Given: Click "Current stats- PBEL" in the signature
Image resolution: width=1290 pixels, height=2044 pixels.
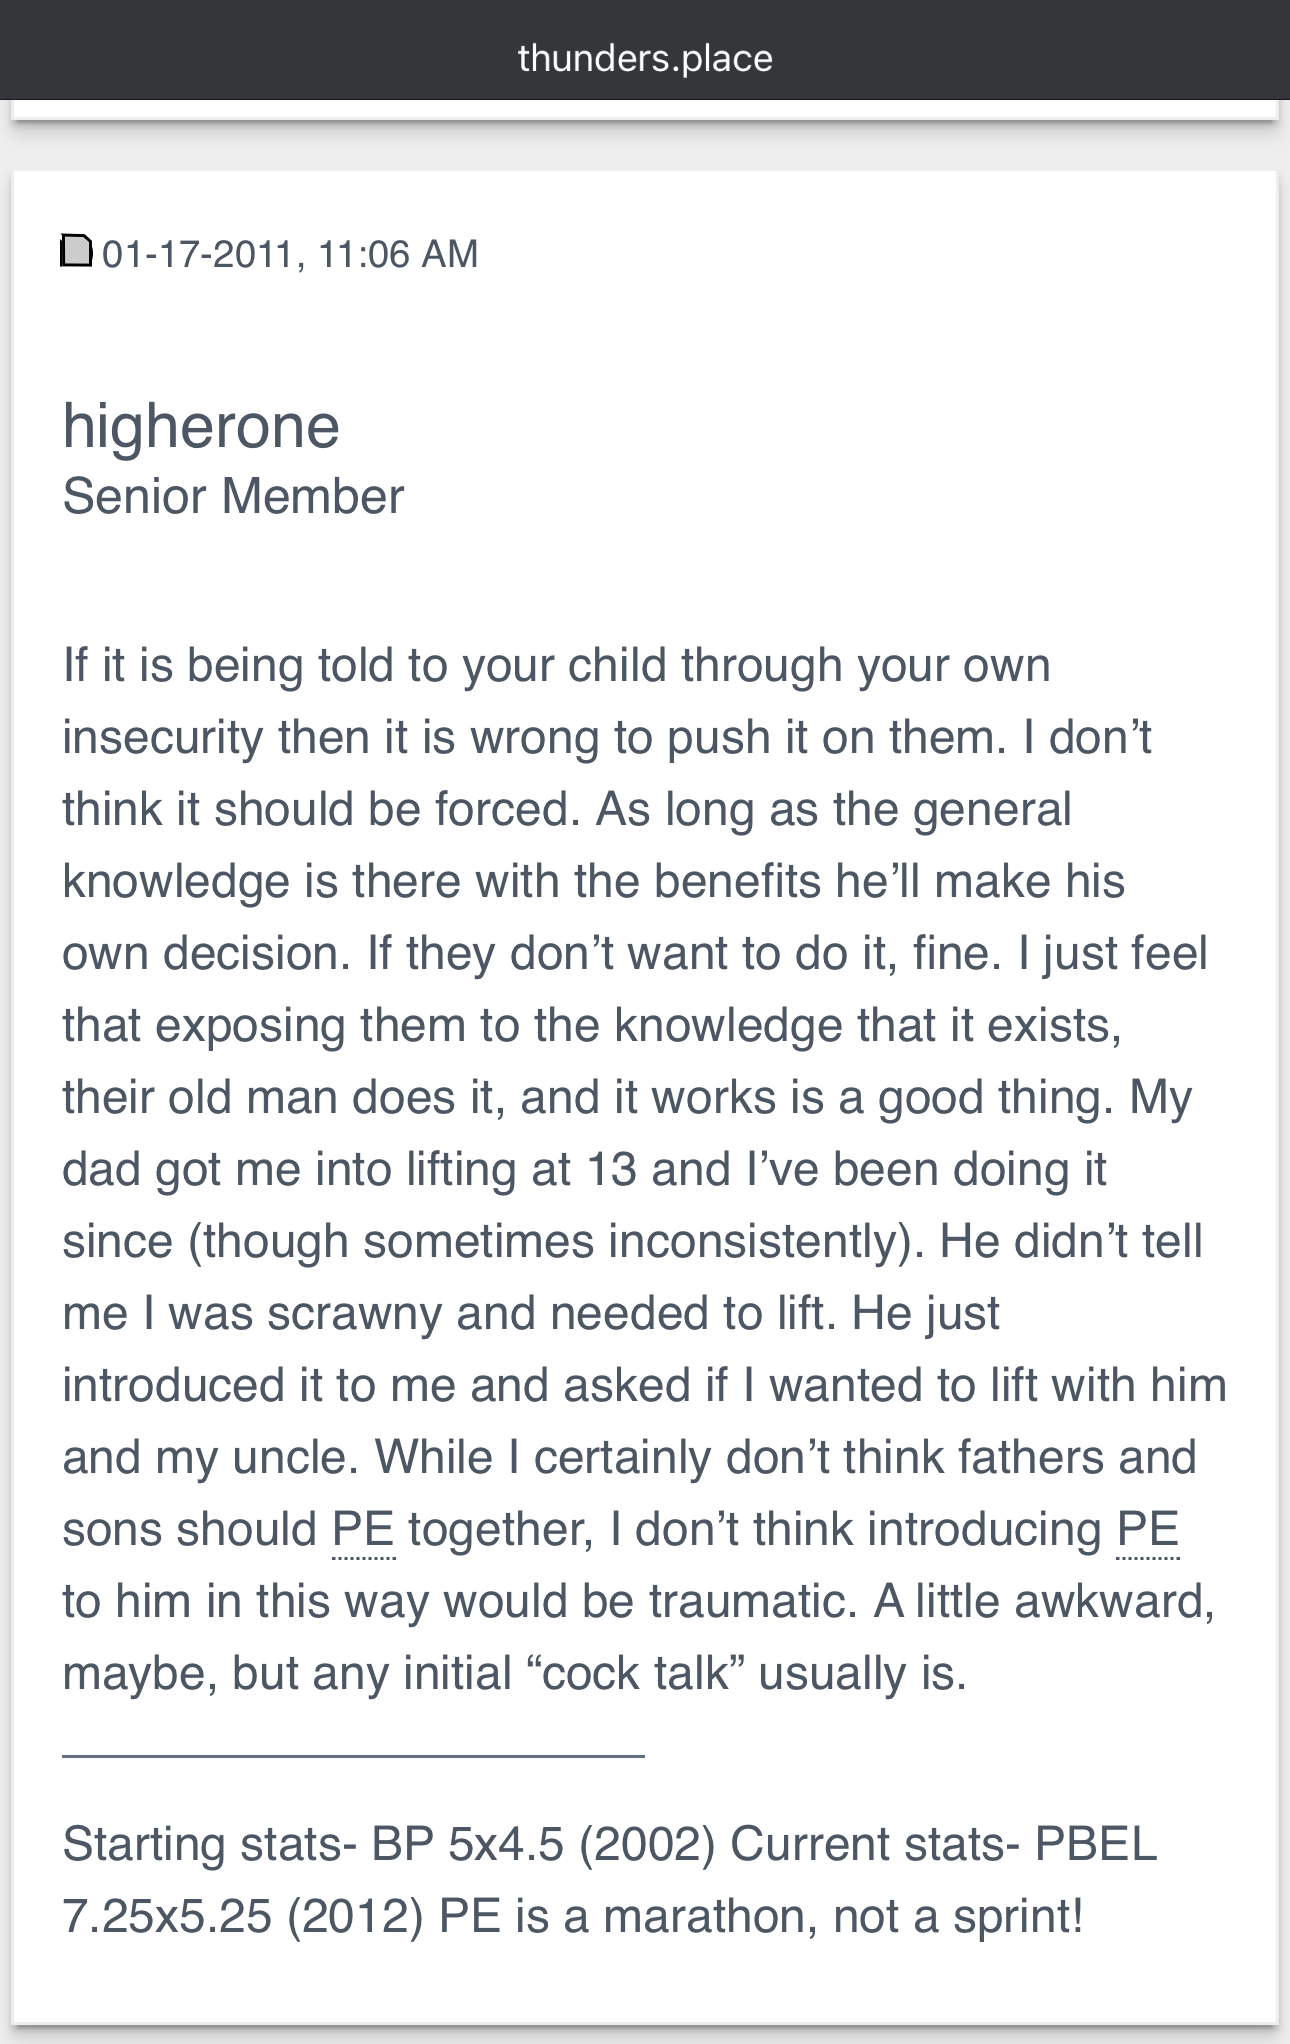Looking at the screenshot, I should click(x=943, y=1844).
